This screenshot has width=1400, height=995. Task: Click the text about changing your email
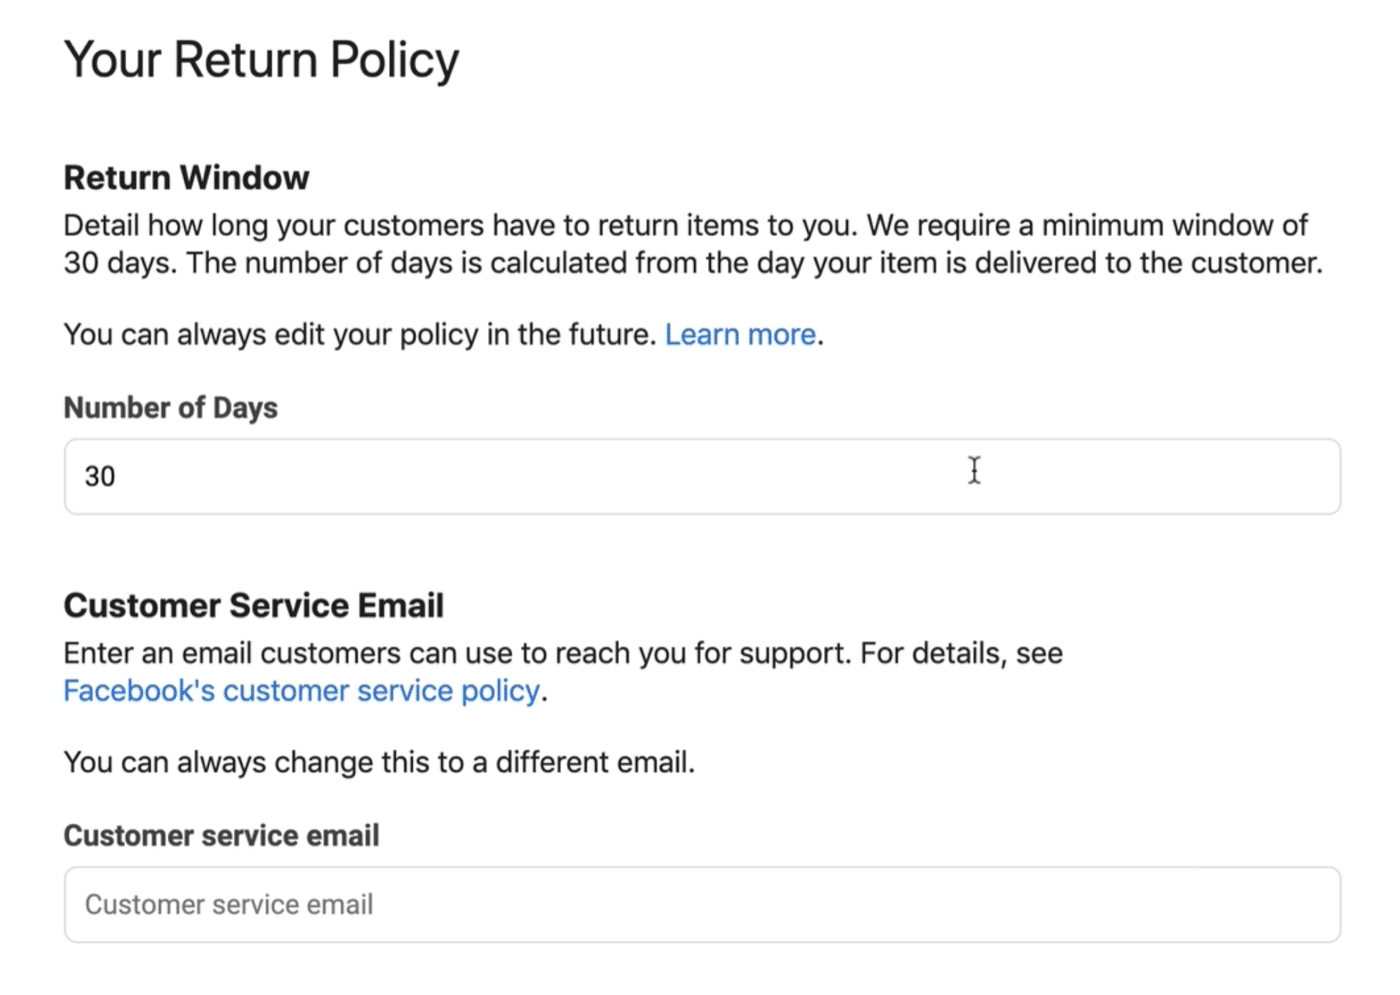pyautogui.click(x=380, y=761)
